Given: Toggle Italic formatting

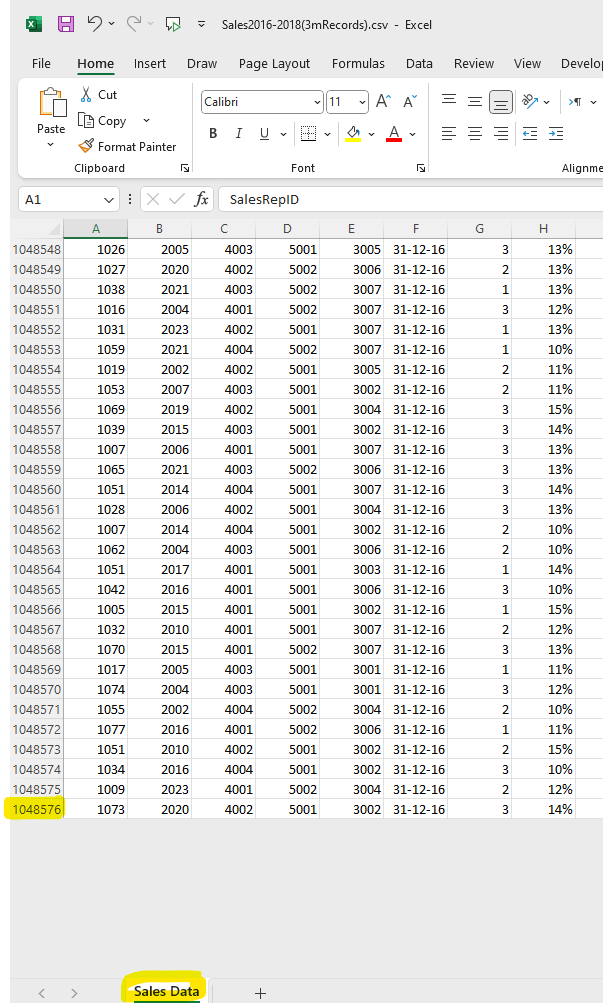Looking at the screenshot, I should 239,134.
